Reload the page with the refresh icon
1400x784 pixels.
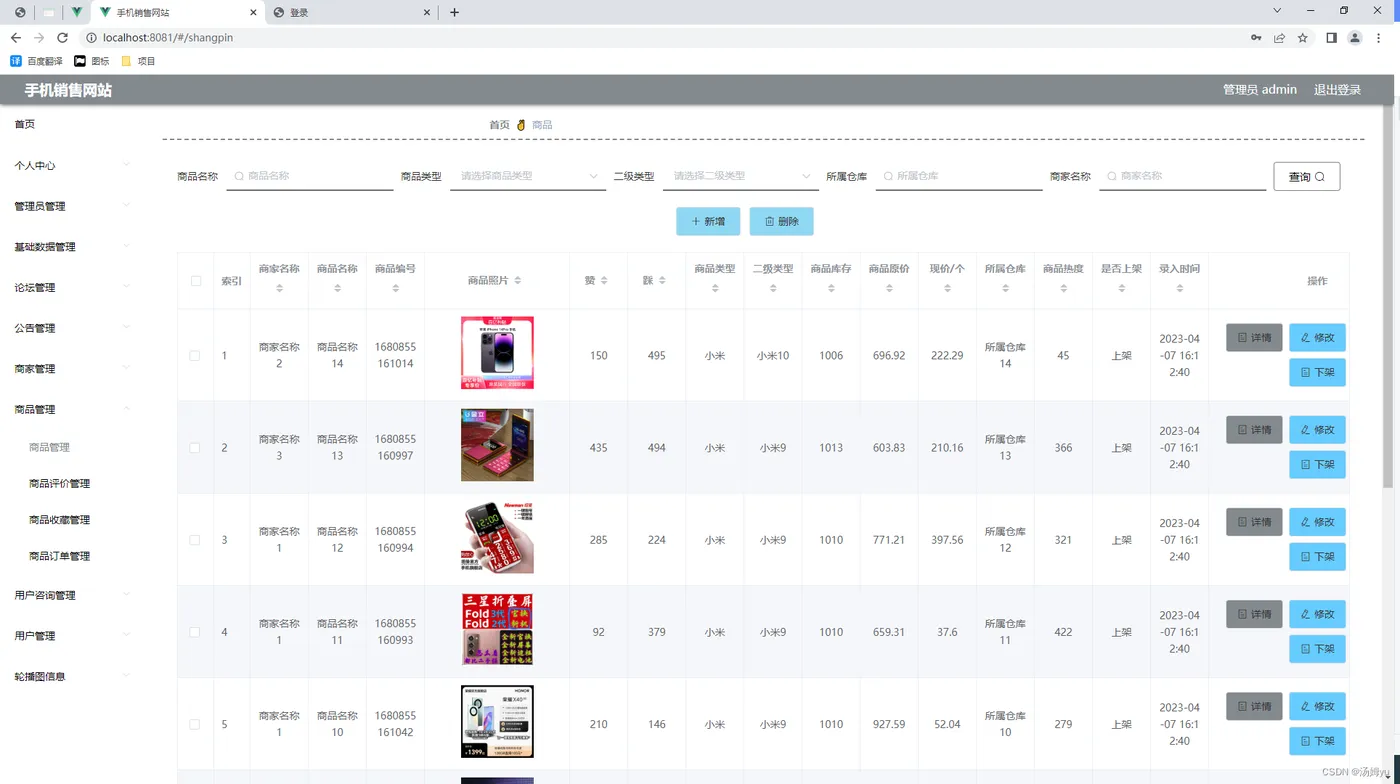tap(62, 38)
